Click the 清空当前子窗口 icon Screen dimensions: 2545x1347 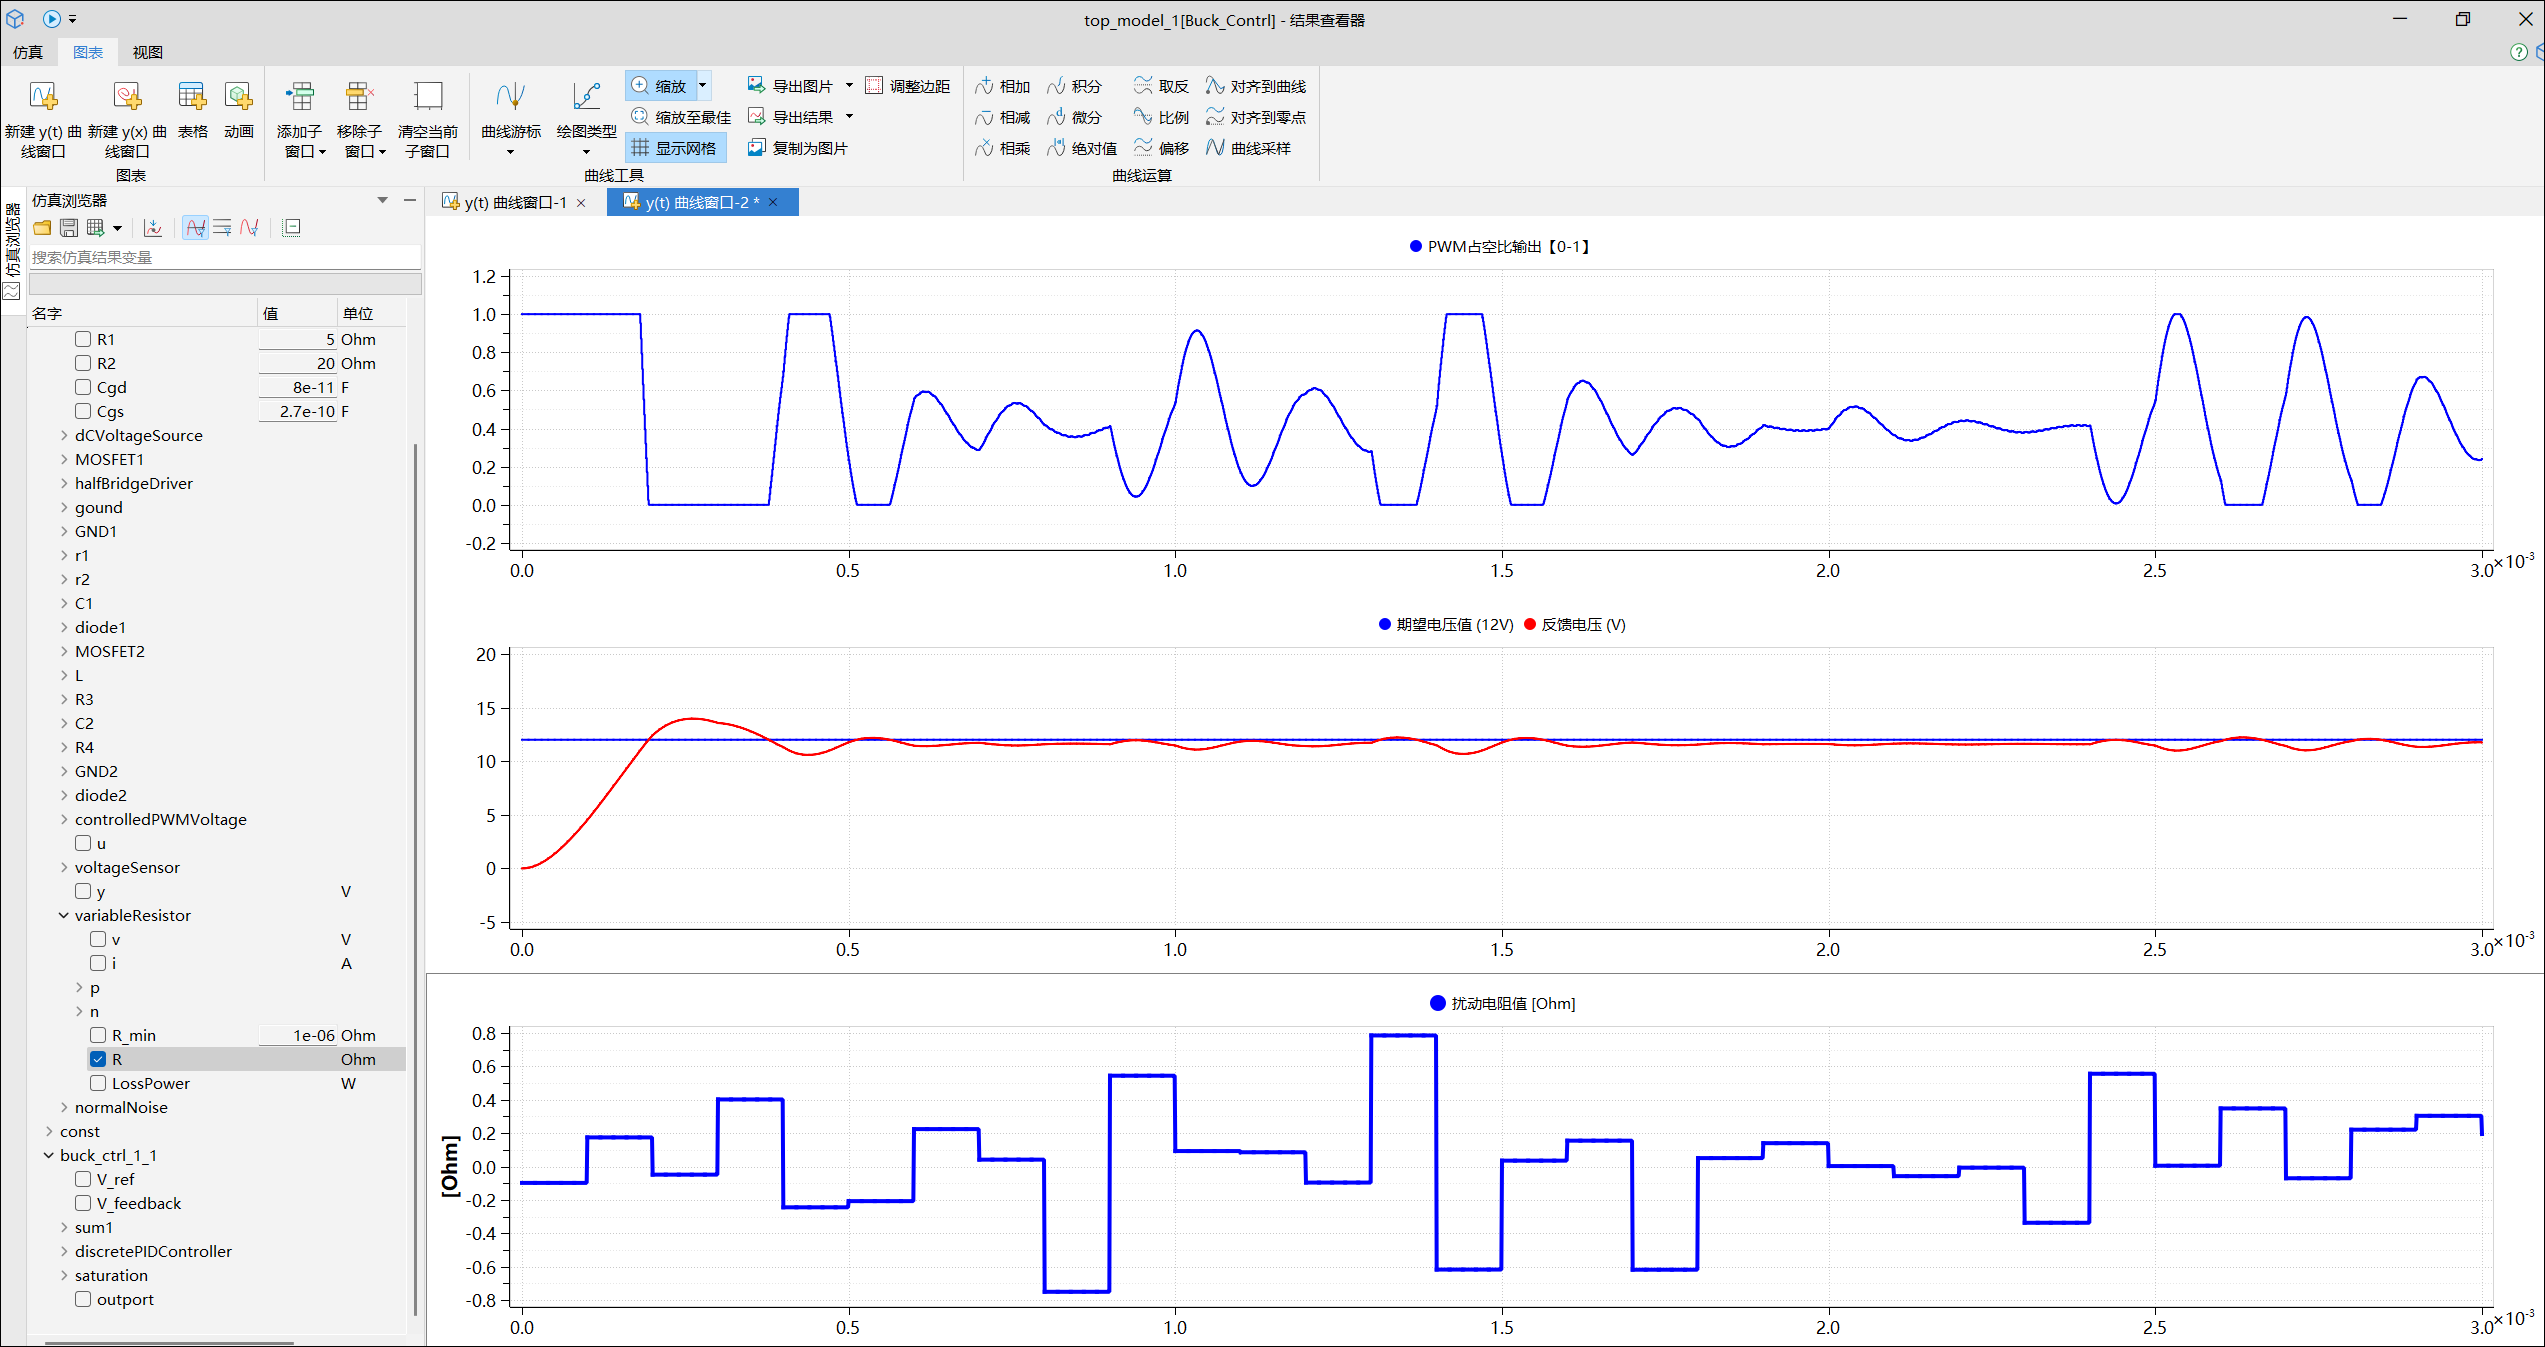427,97
